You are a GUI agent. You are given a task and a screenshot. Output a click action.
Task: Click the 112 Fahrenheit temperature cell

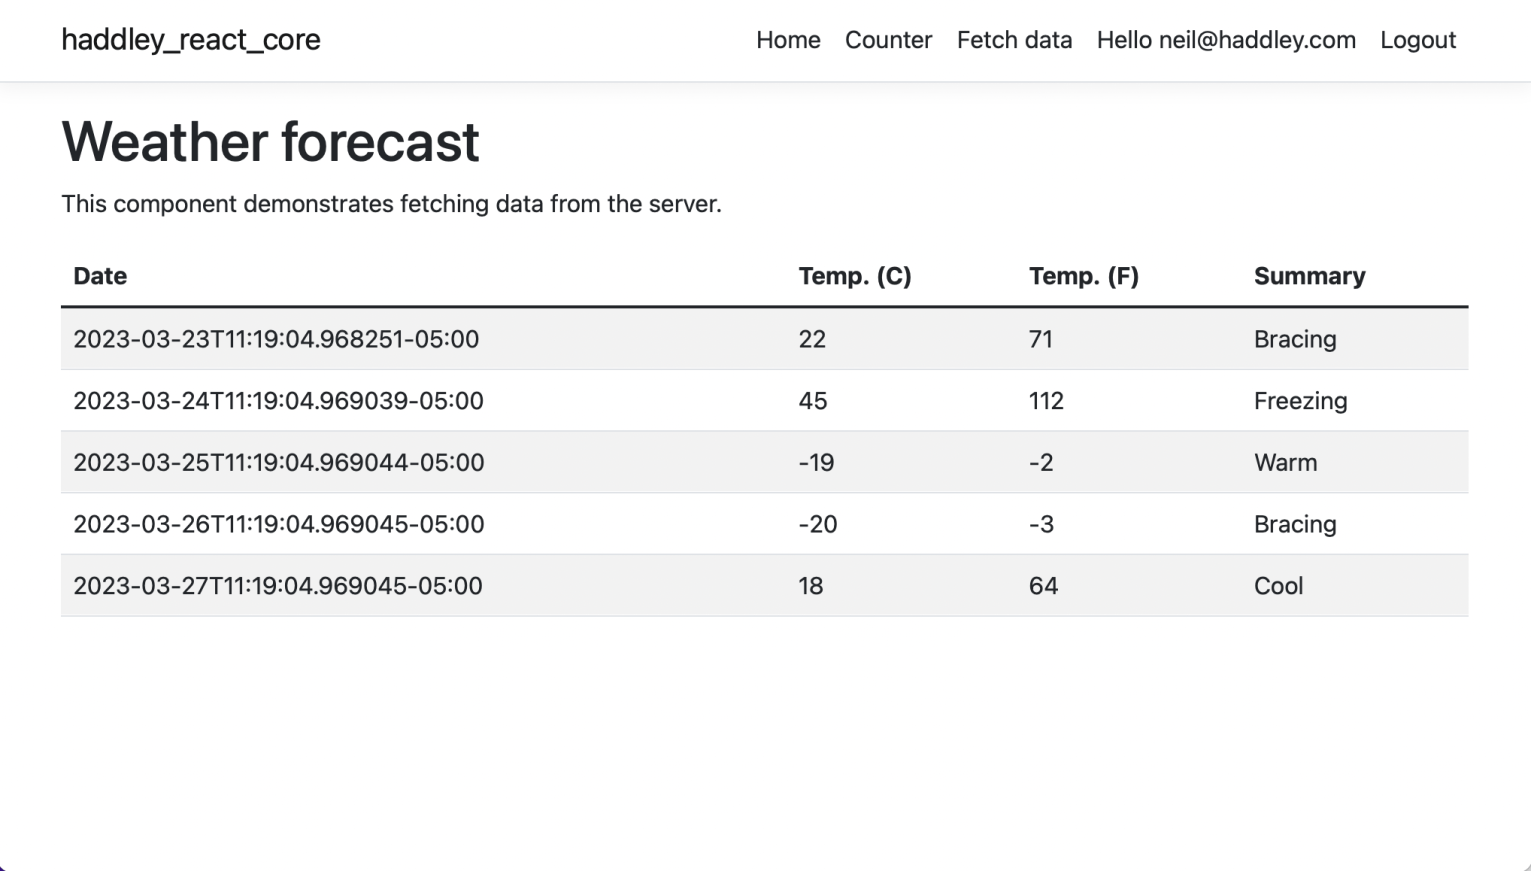tap(1046, 401)
